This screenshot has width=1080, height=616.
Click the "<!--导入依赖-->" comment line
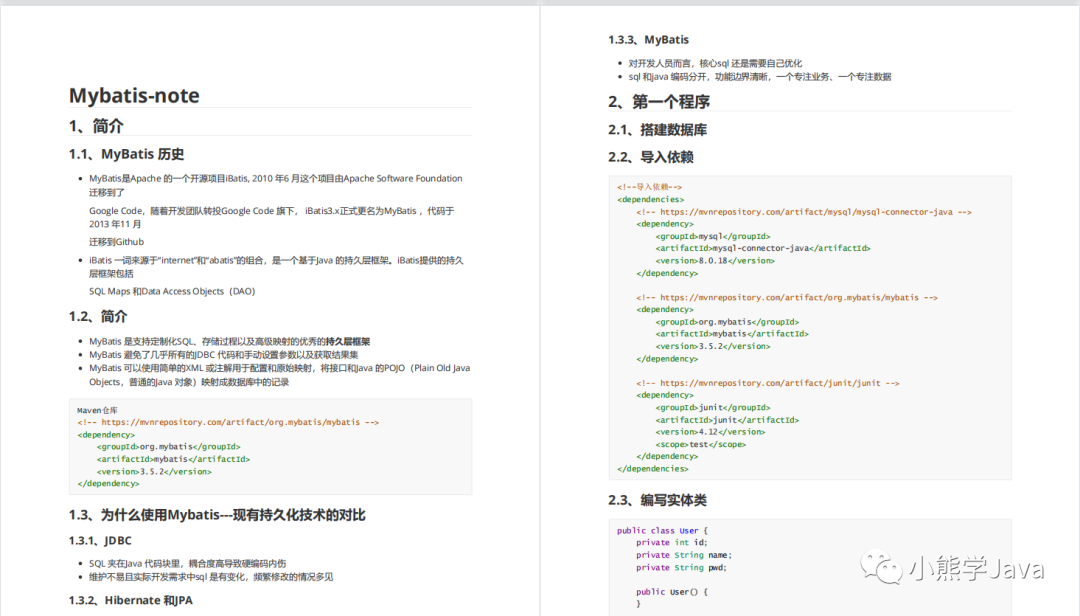click(x=650, y=187)
